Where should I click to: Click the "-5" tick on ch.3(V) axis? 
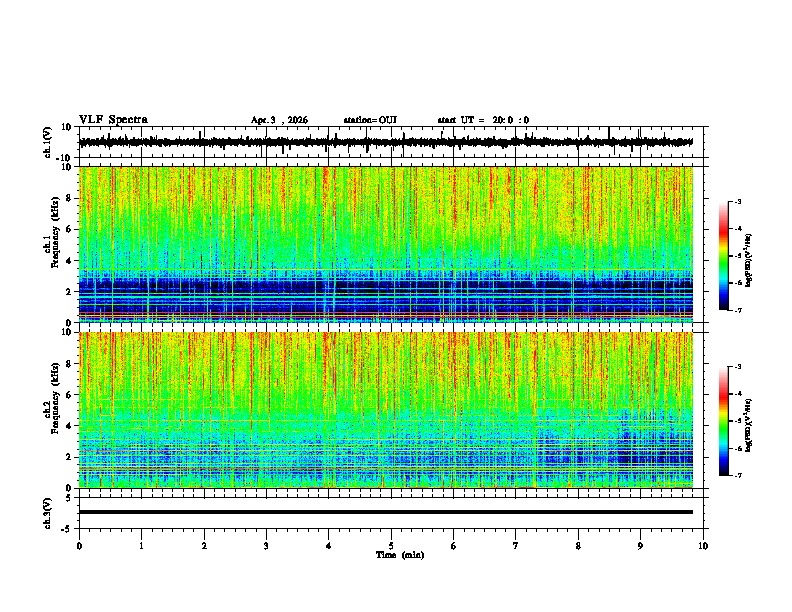pyautogui.click(x=67, y=529)
